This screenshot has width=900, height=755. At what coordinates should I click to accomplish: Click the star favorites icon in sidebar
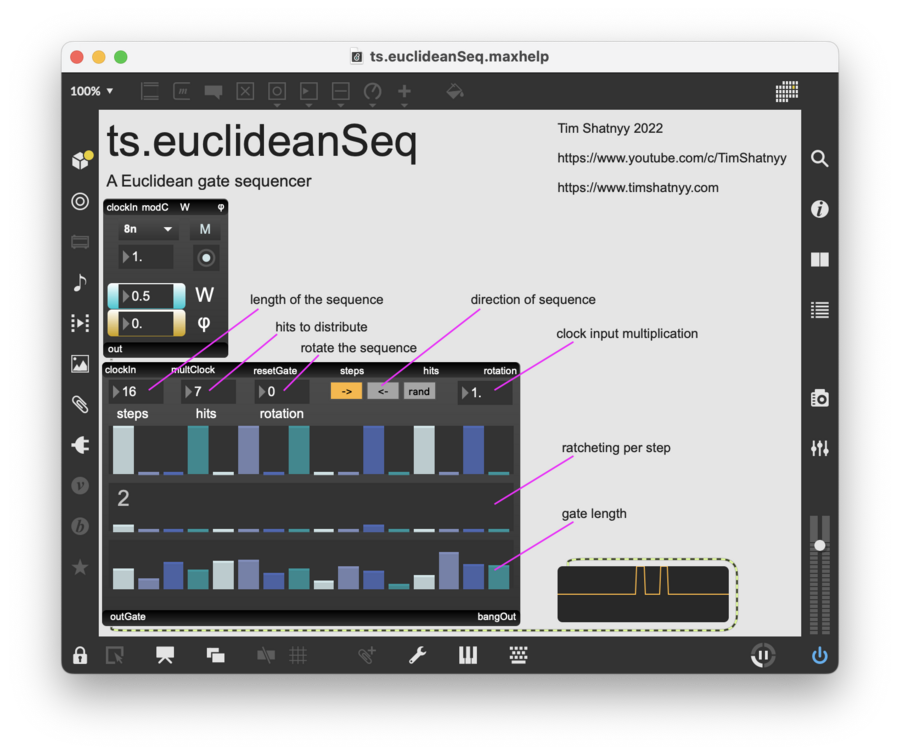(80, 567)
